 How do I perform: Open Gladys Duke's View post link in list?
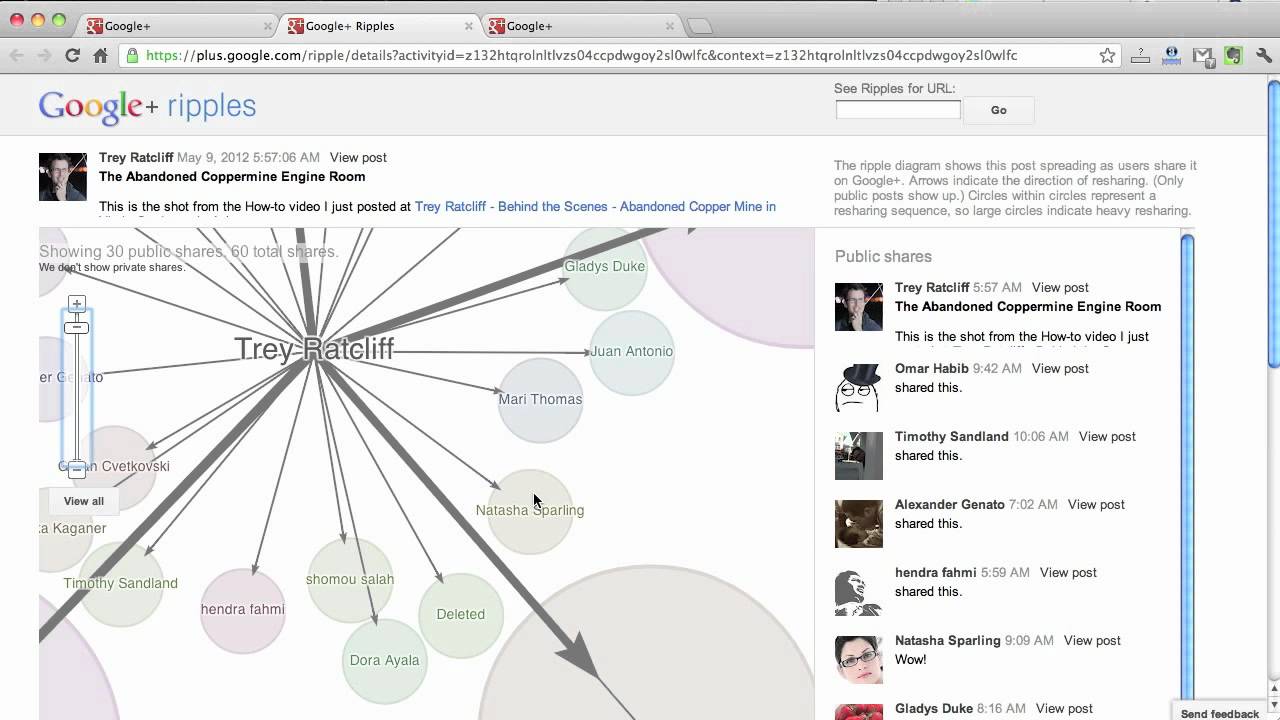[x=1064, y=709]
